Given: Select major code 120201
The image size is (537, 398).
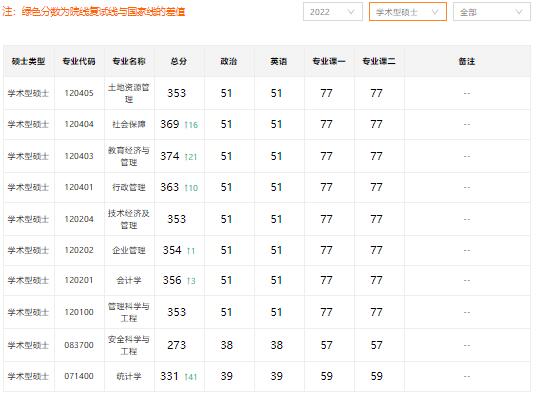Looking at the screenshot, I should coord(79,280).
